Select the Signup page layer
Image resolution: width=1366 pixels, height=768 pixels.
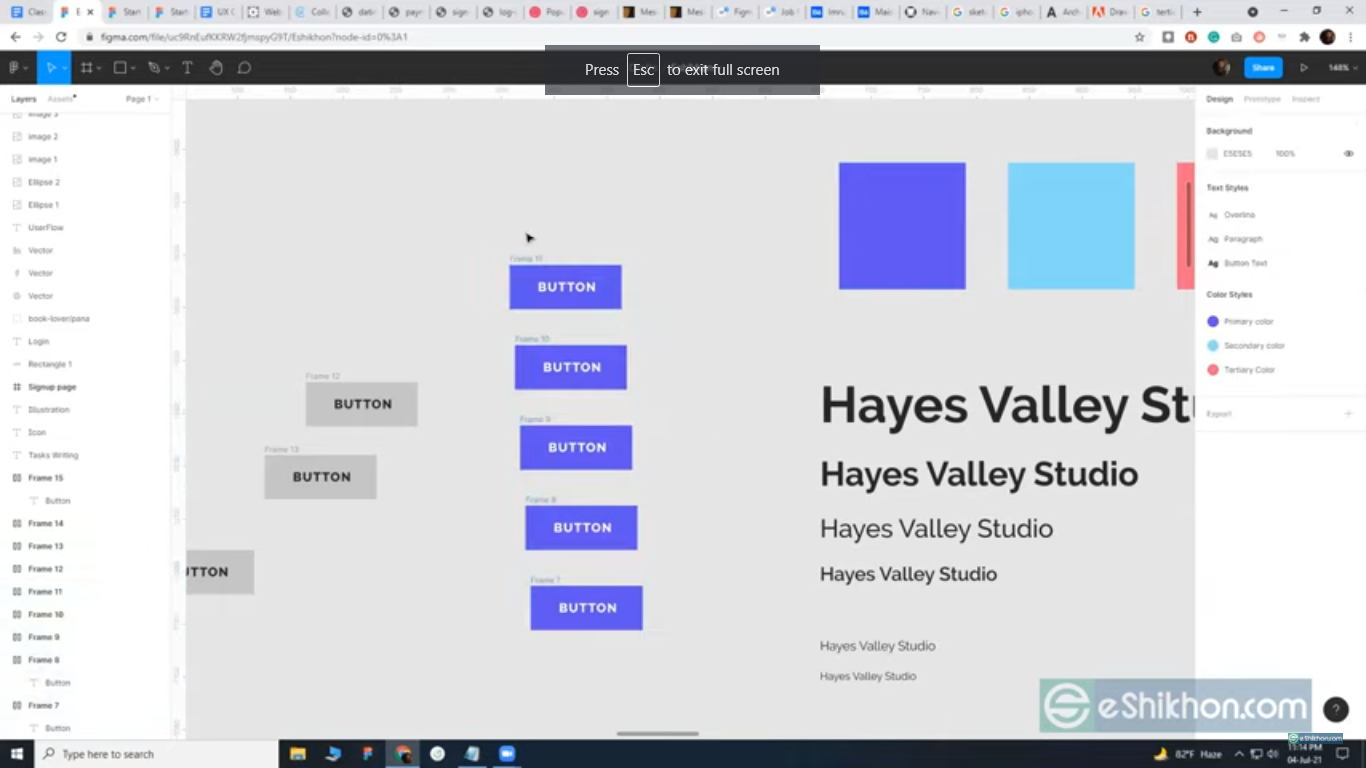coord(52,387)
